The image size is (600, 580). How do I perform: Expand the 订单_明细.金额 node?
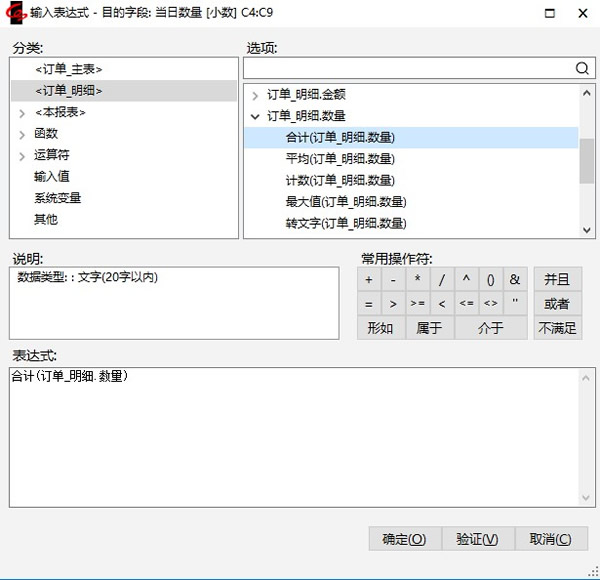click(255, 95)
